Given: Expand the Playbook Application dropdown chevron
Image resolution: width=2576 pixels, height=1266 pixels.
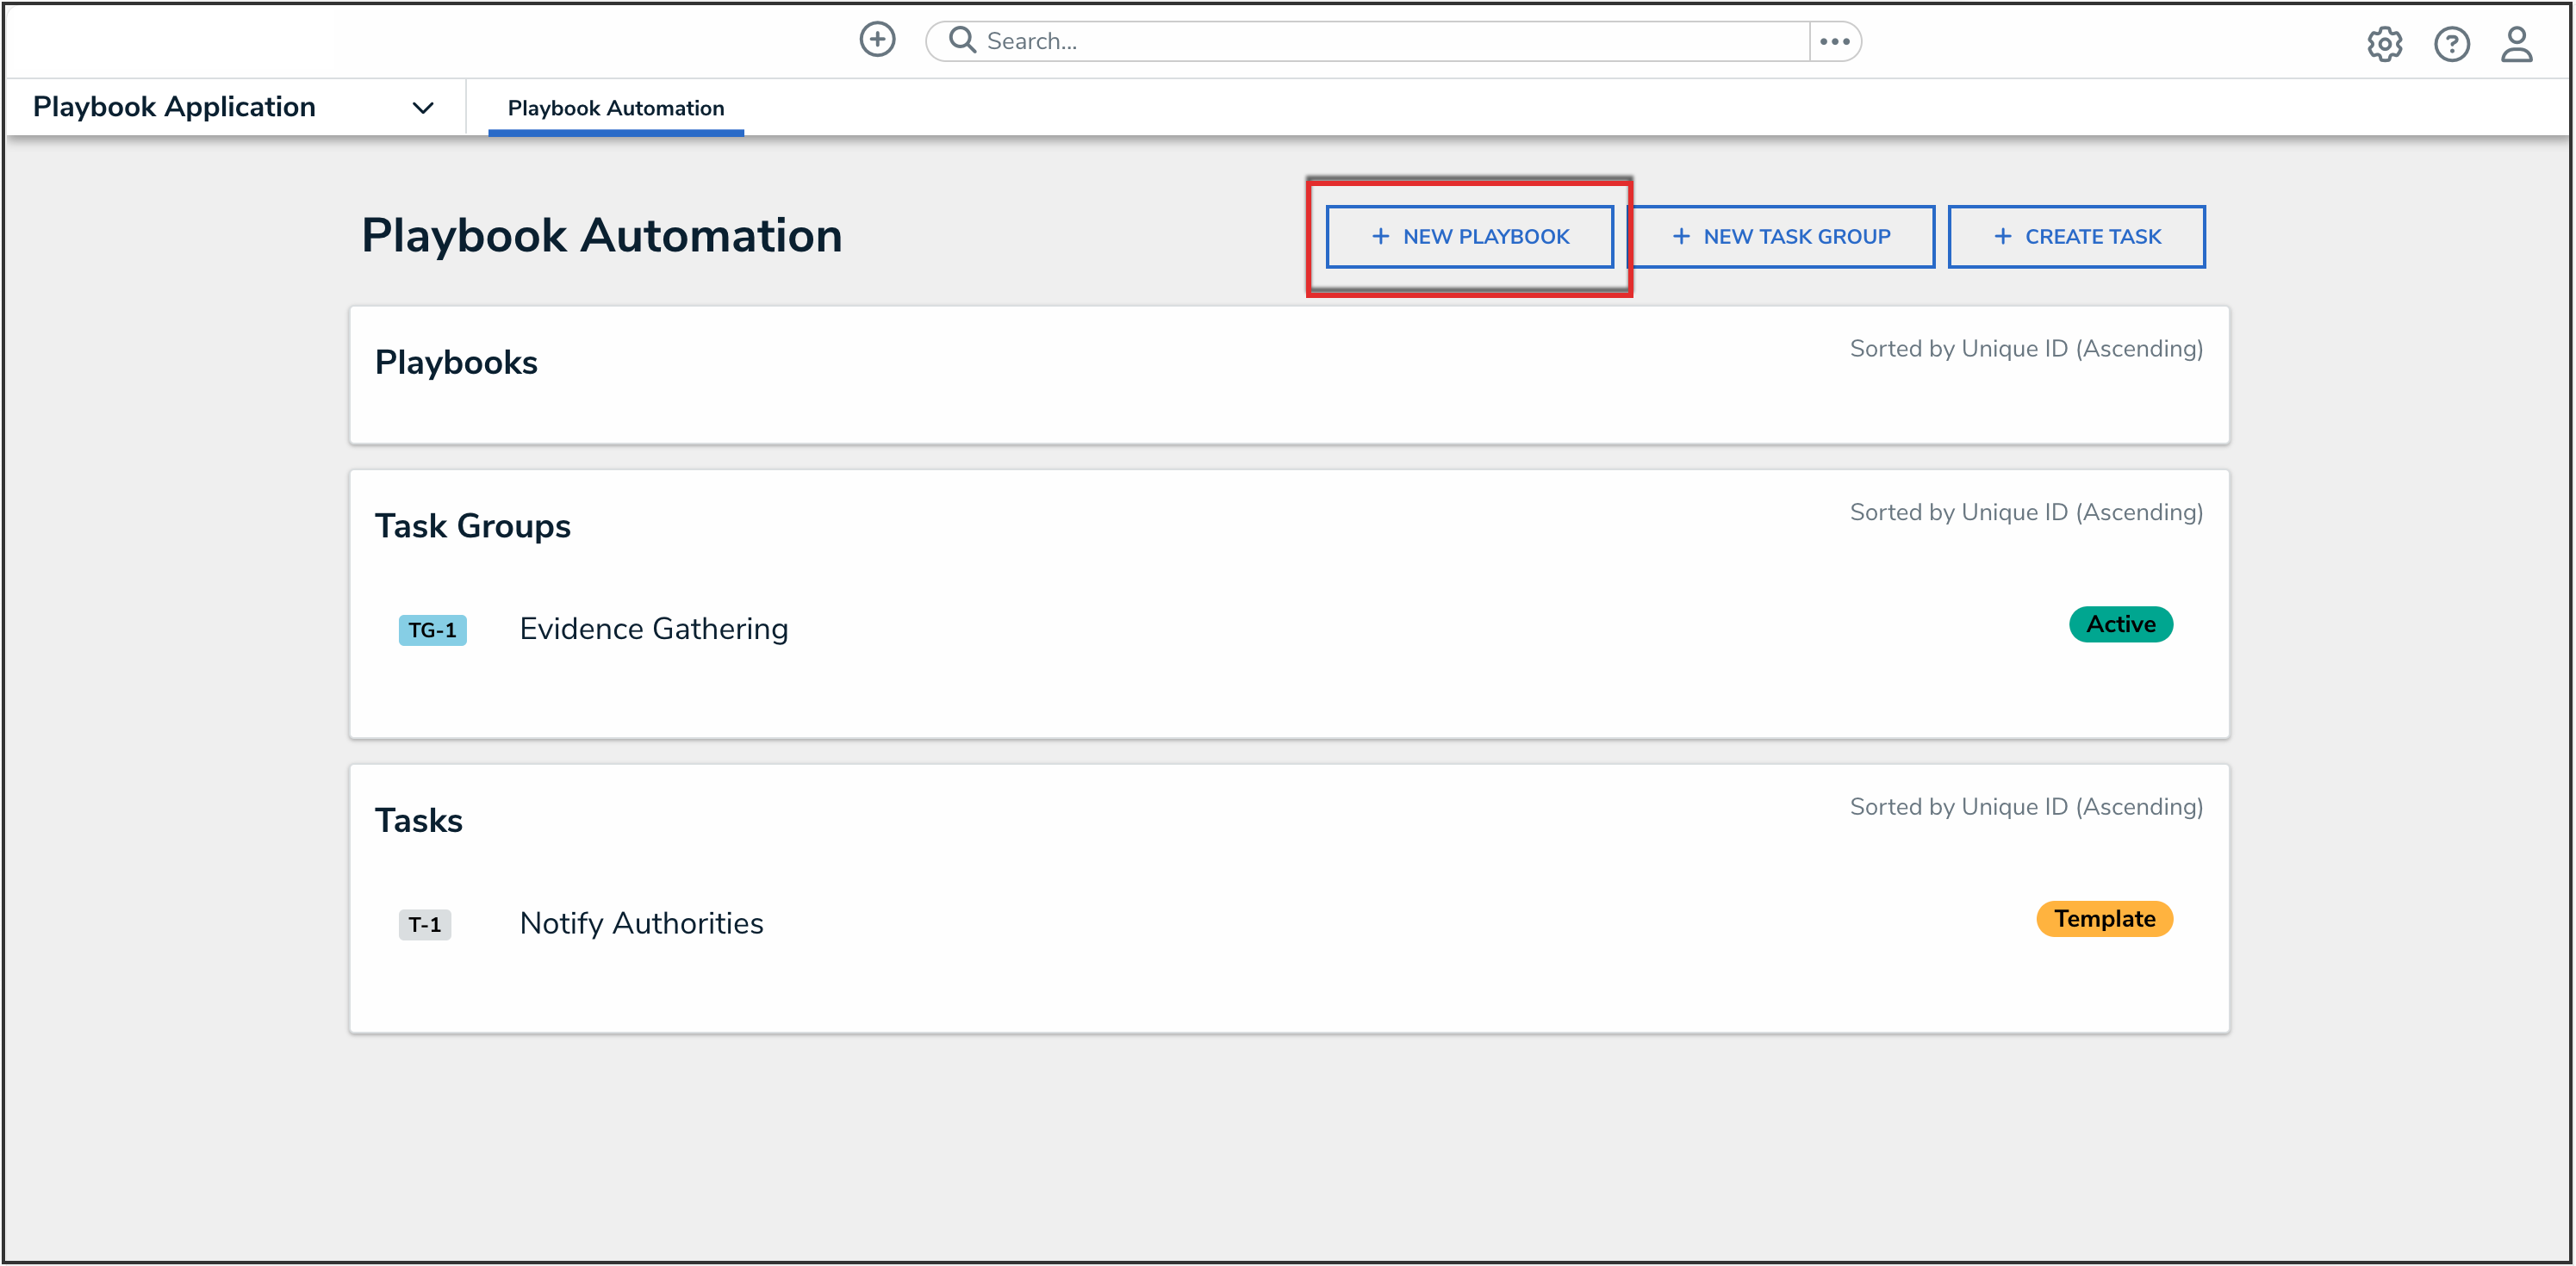Looking at the screenshot, I should tap(423, 108).
